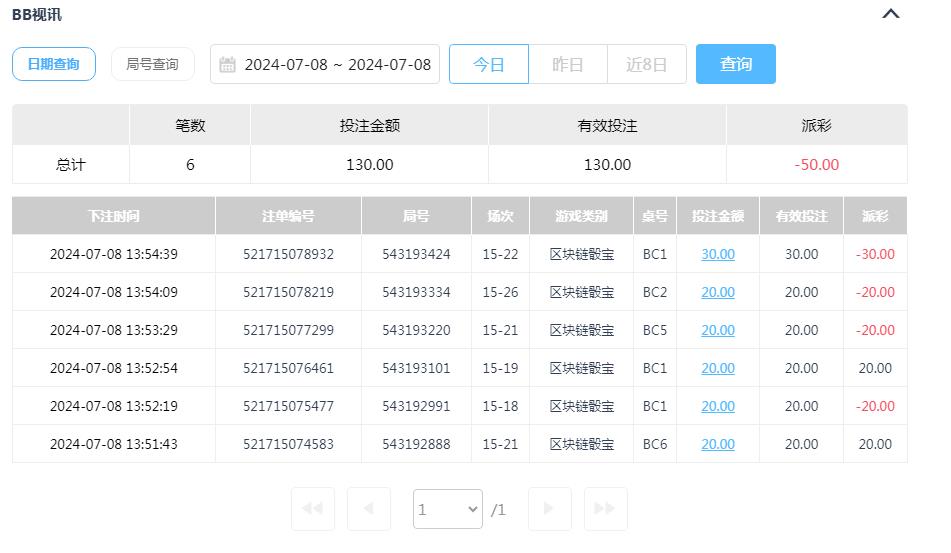Image resolution: width=951 pixels, height=553 pixels.
Task: Open 20.00 bet link for order 521715075477
Action: click(718, 406)
